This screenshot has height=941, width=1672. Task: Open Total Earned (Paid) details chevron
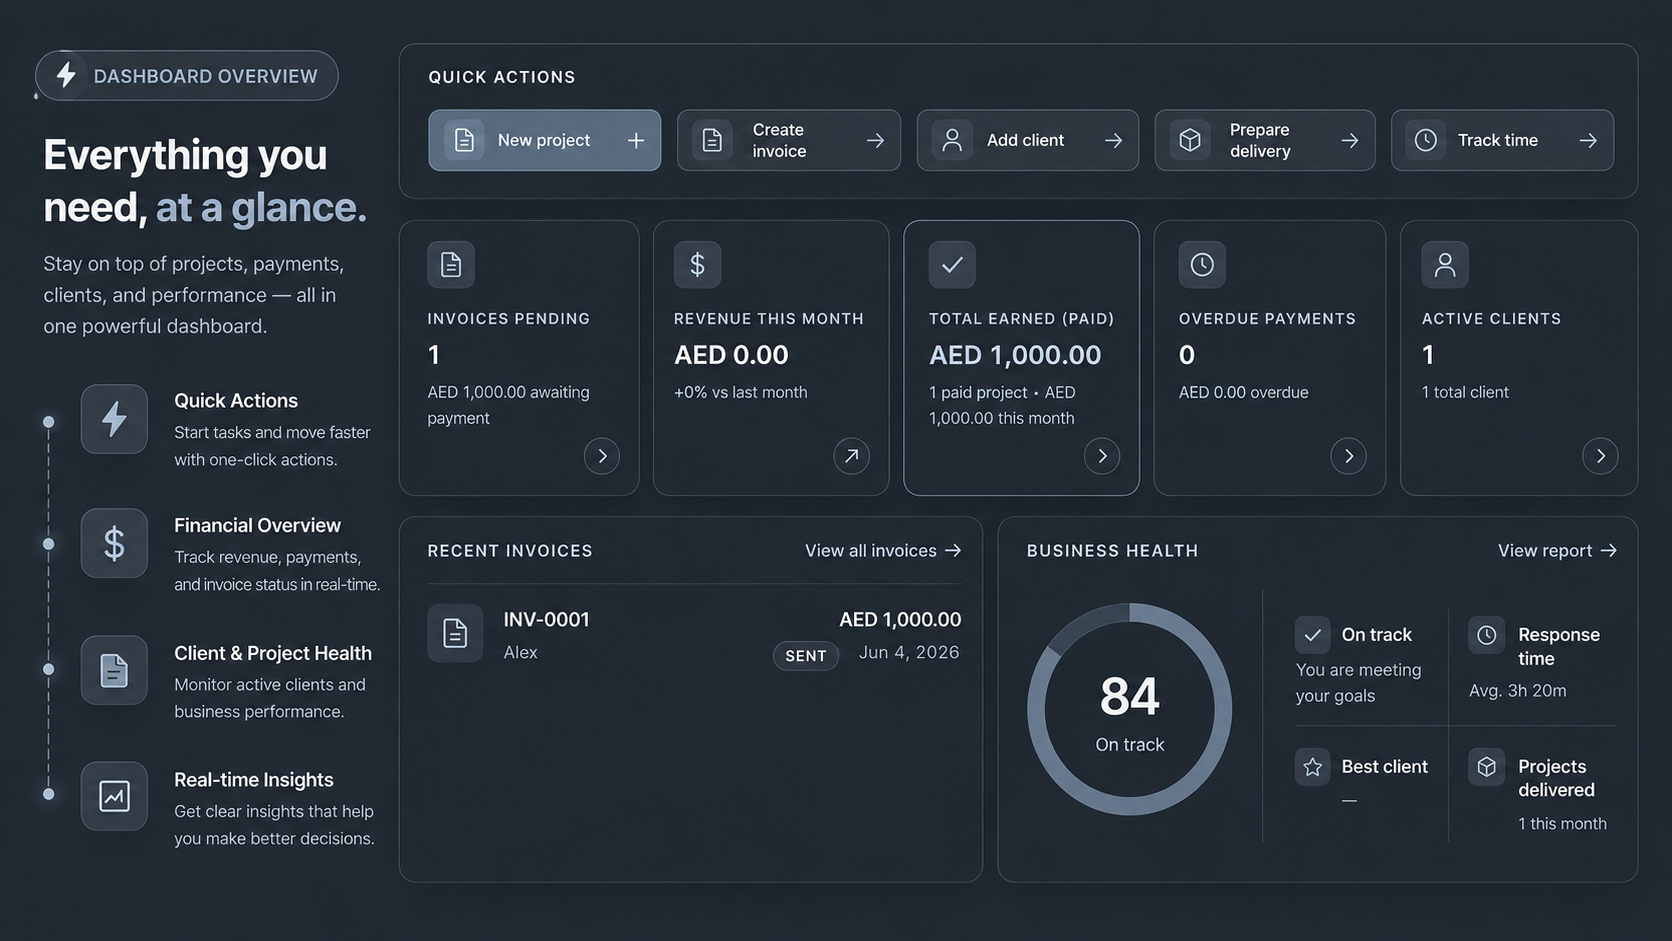[1102, 456]
